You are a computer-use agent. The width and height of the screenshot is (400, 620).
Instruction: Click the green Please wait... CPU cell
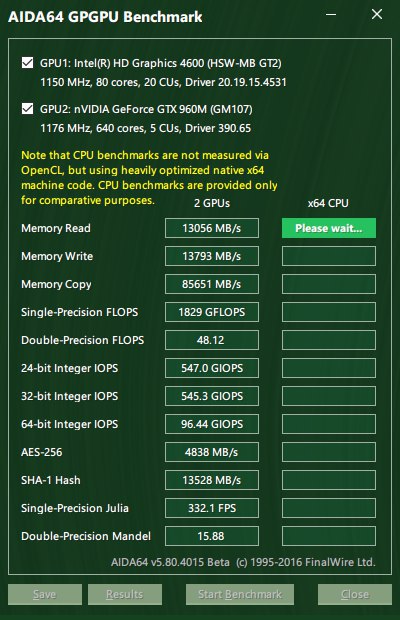329,228
